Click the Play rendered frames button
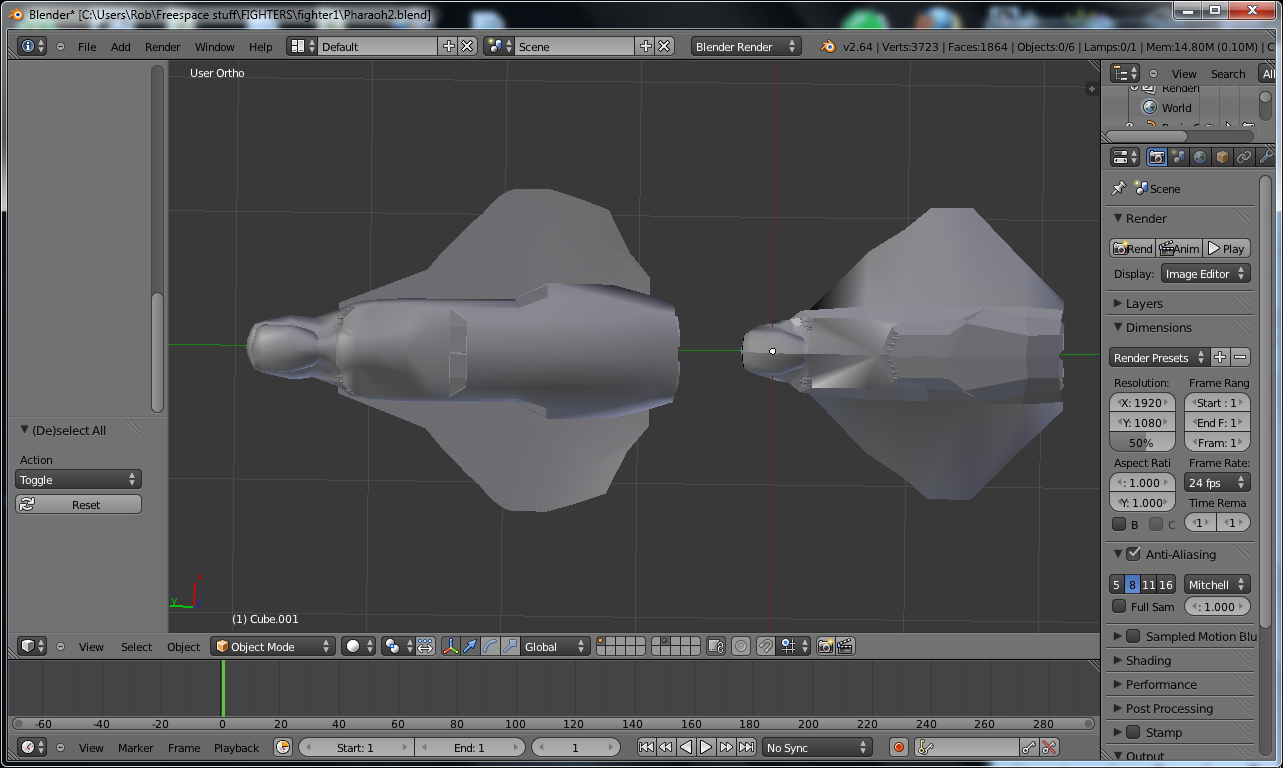1283x768 pixels. coord(1226,248)
